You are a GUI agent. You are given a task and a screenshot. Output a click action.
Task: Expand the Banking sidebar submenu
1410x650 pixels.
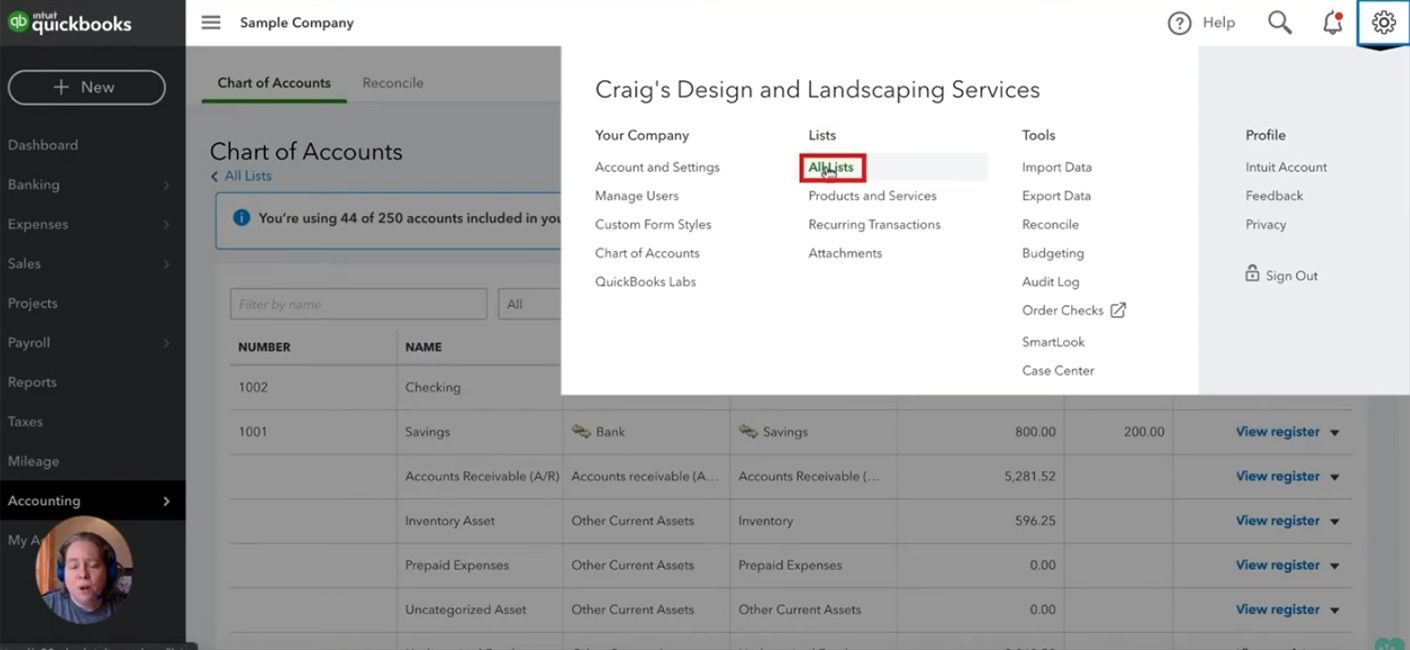point(167,185)
